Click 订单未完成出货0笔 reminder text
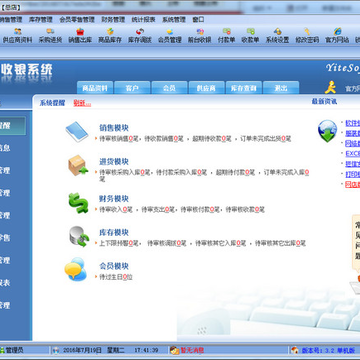 coord(266,139)
